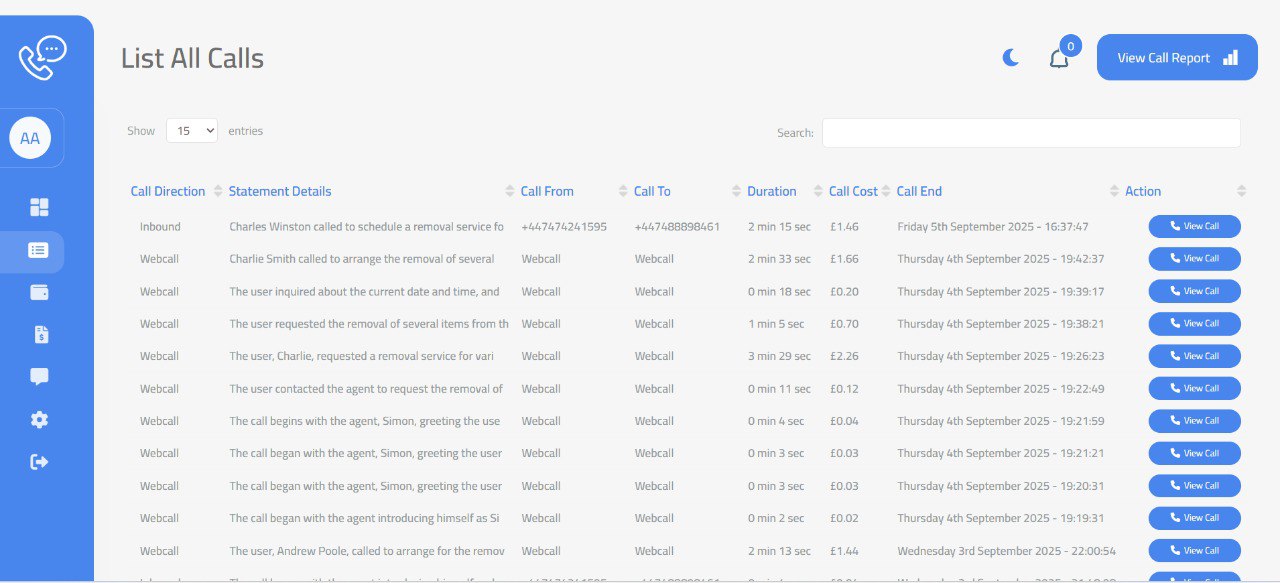Select the call list icon in sidebar
Viewport: 1280px width, 583px height.
[x=39, y=252]
